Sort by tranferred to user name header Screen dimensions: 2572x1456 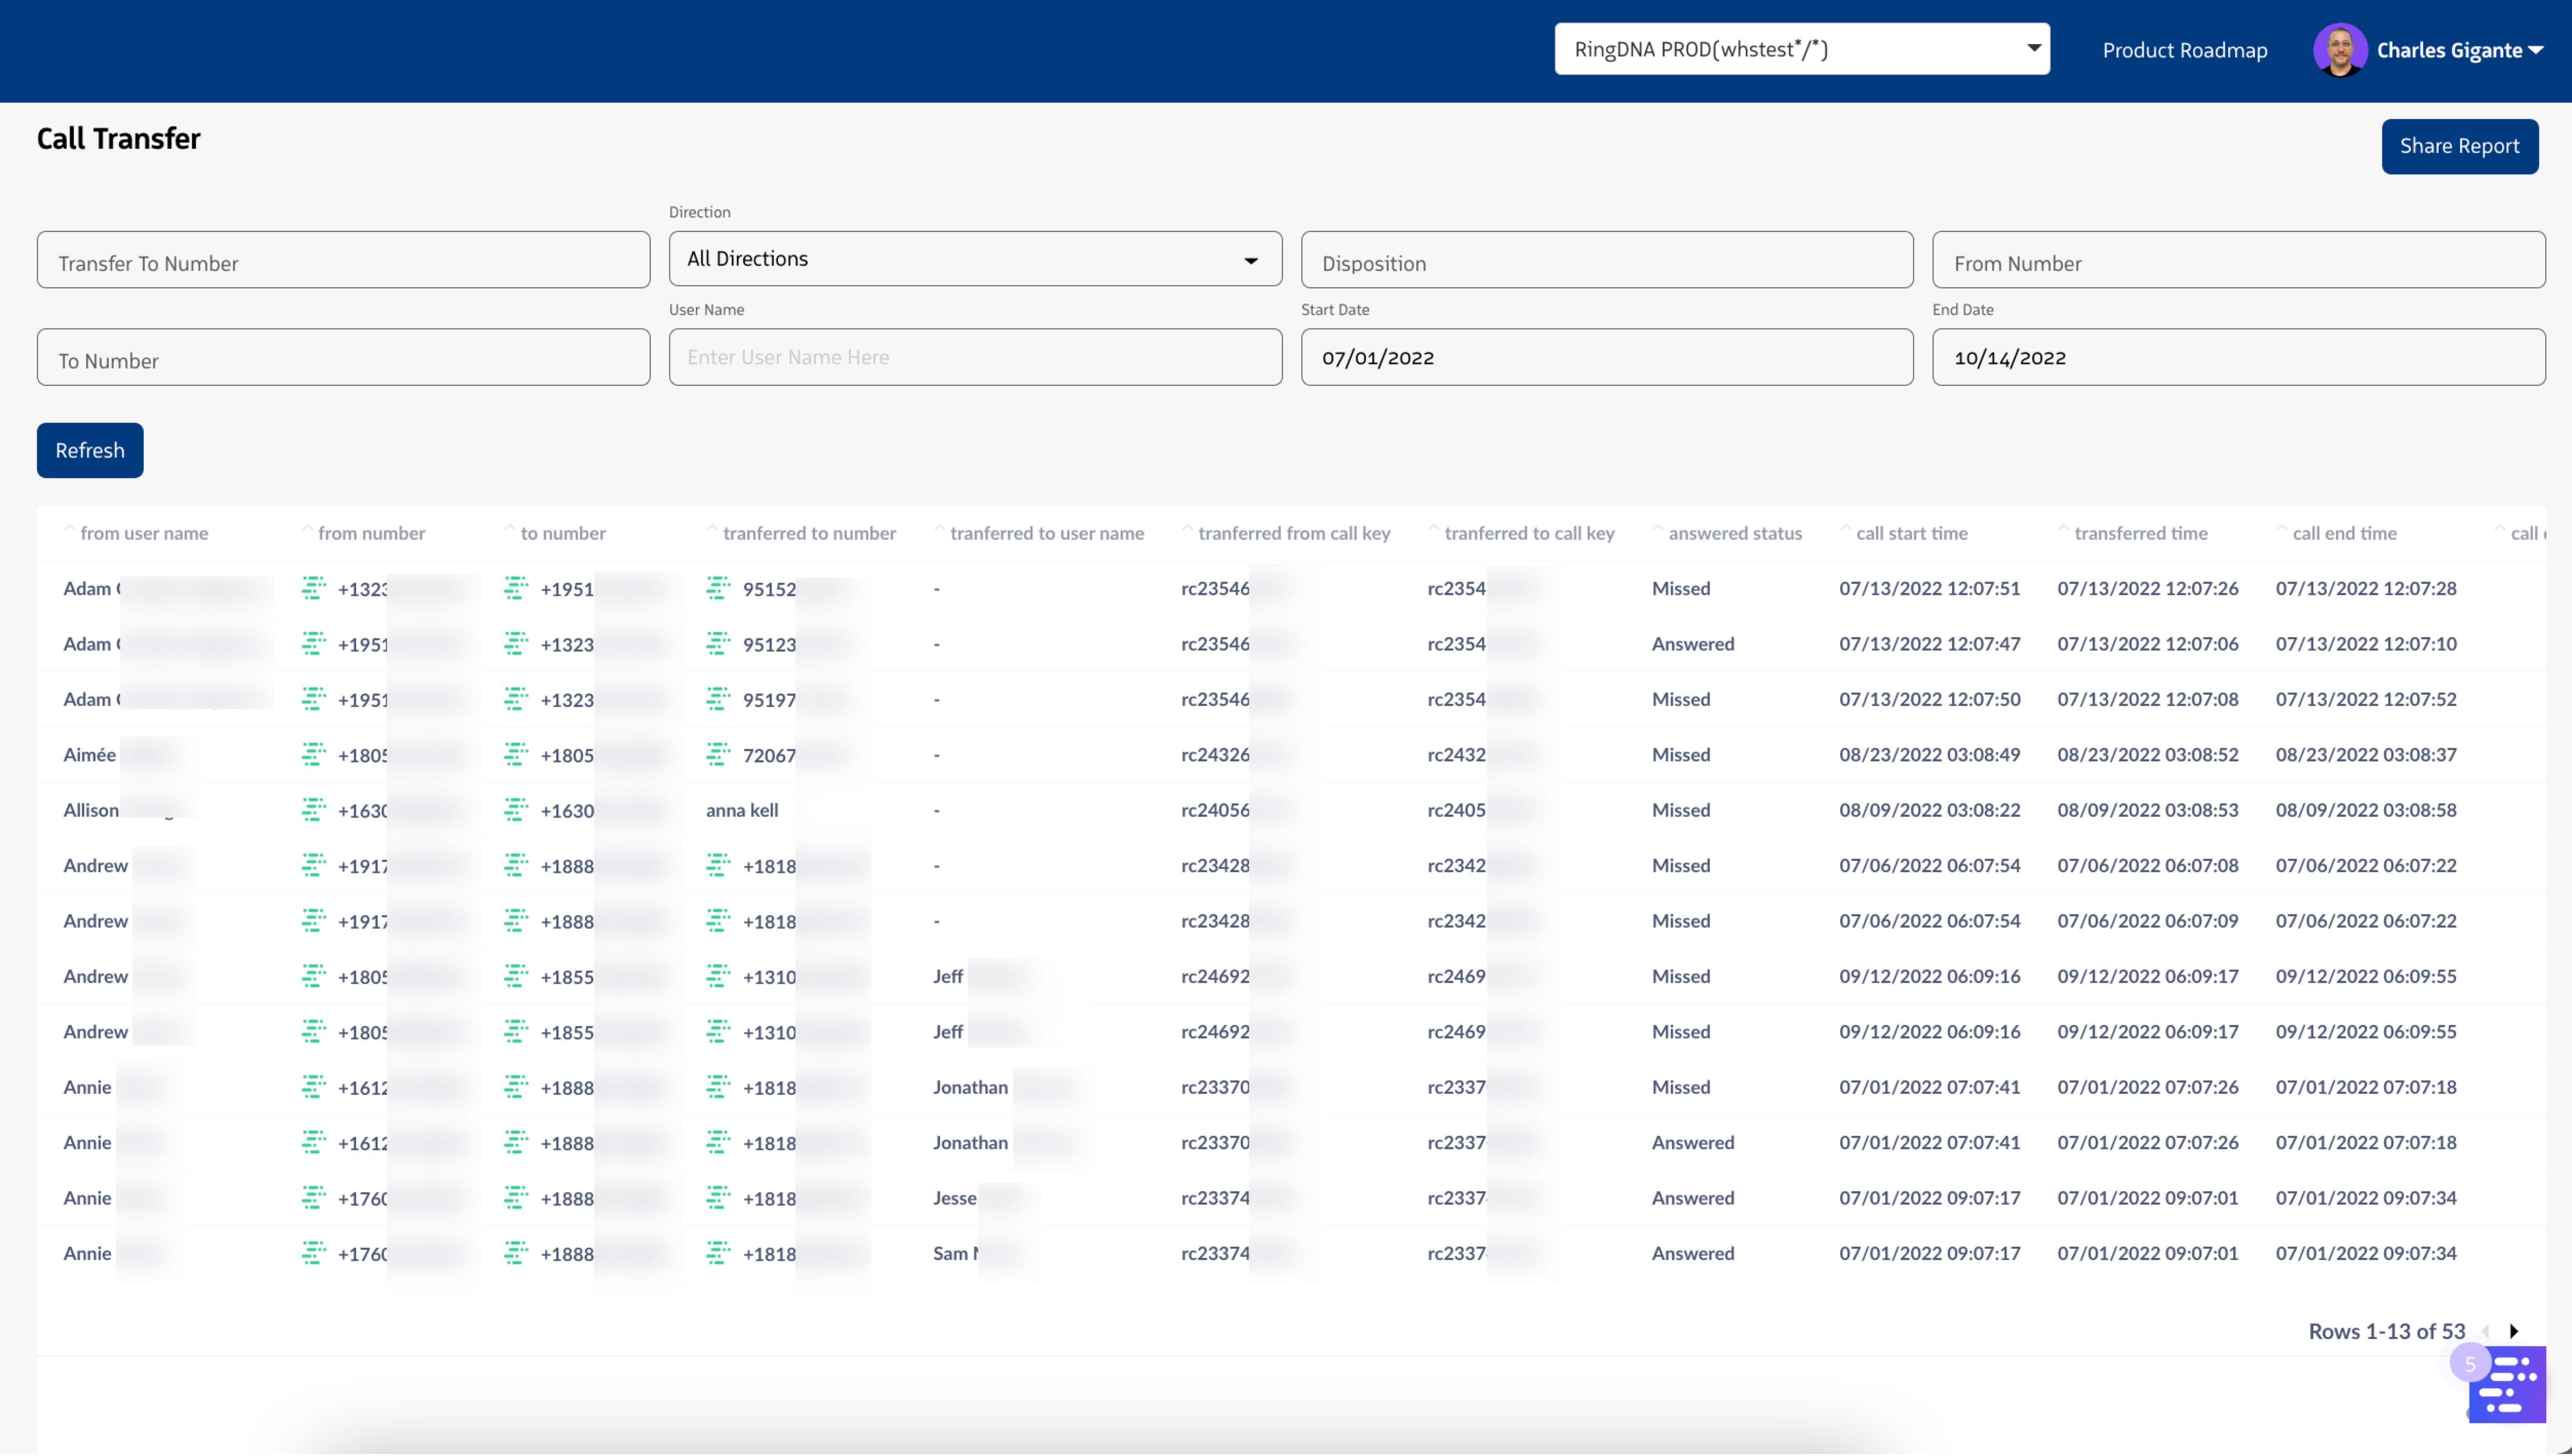(x=1046, y=533)
